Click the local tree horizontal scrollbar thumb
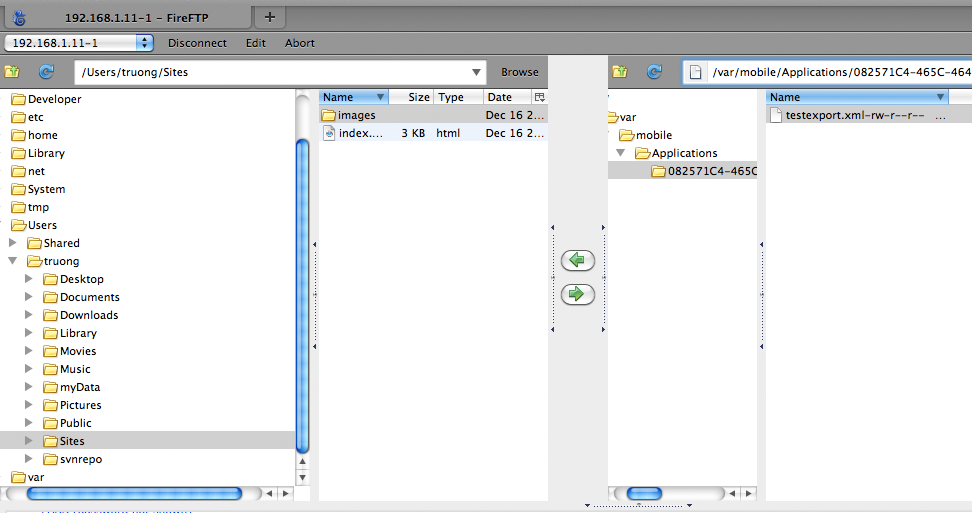This screenshot has height=513, width=972. coord(134,493)
